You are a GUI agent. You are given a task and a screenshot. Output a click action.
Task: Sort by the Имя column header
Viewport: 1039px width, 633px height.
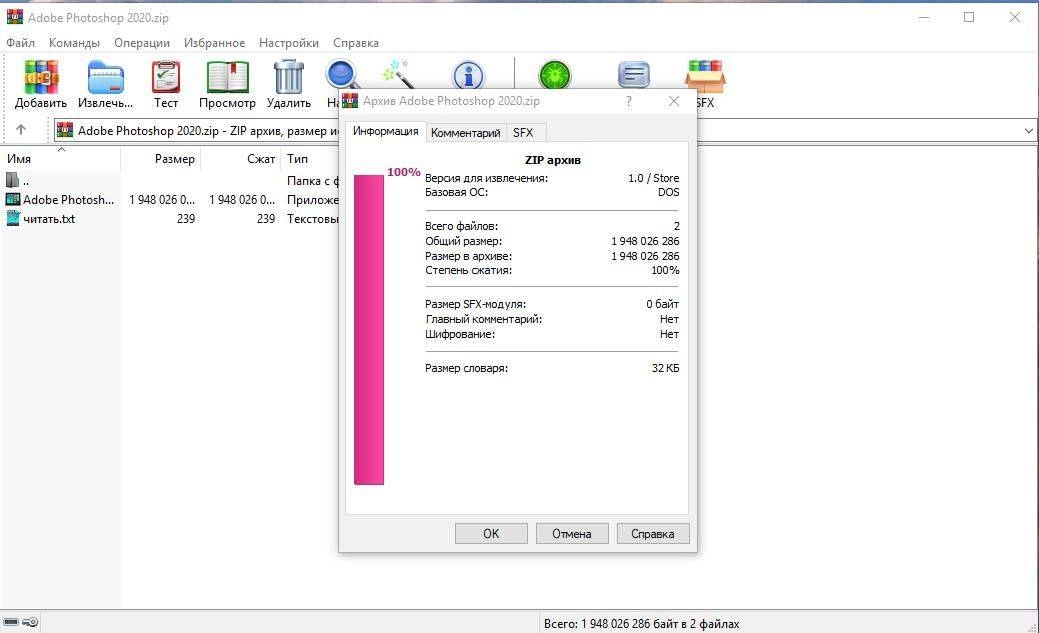60,159
